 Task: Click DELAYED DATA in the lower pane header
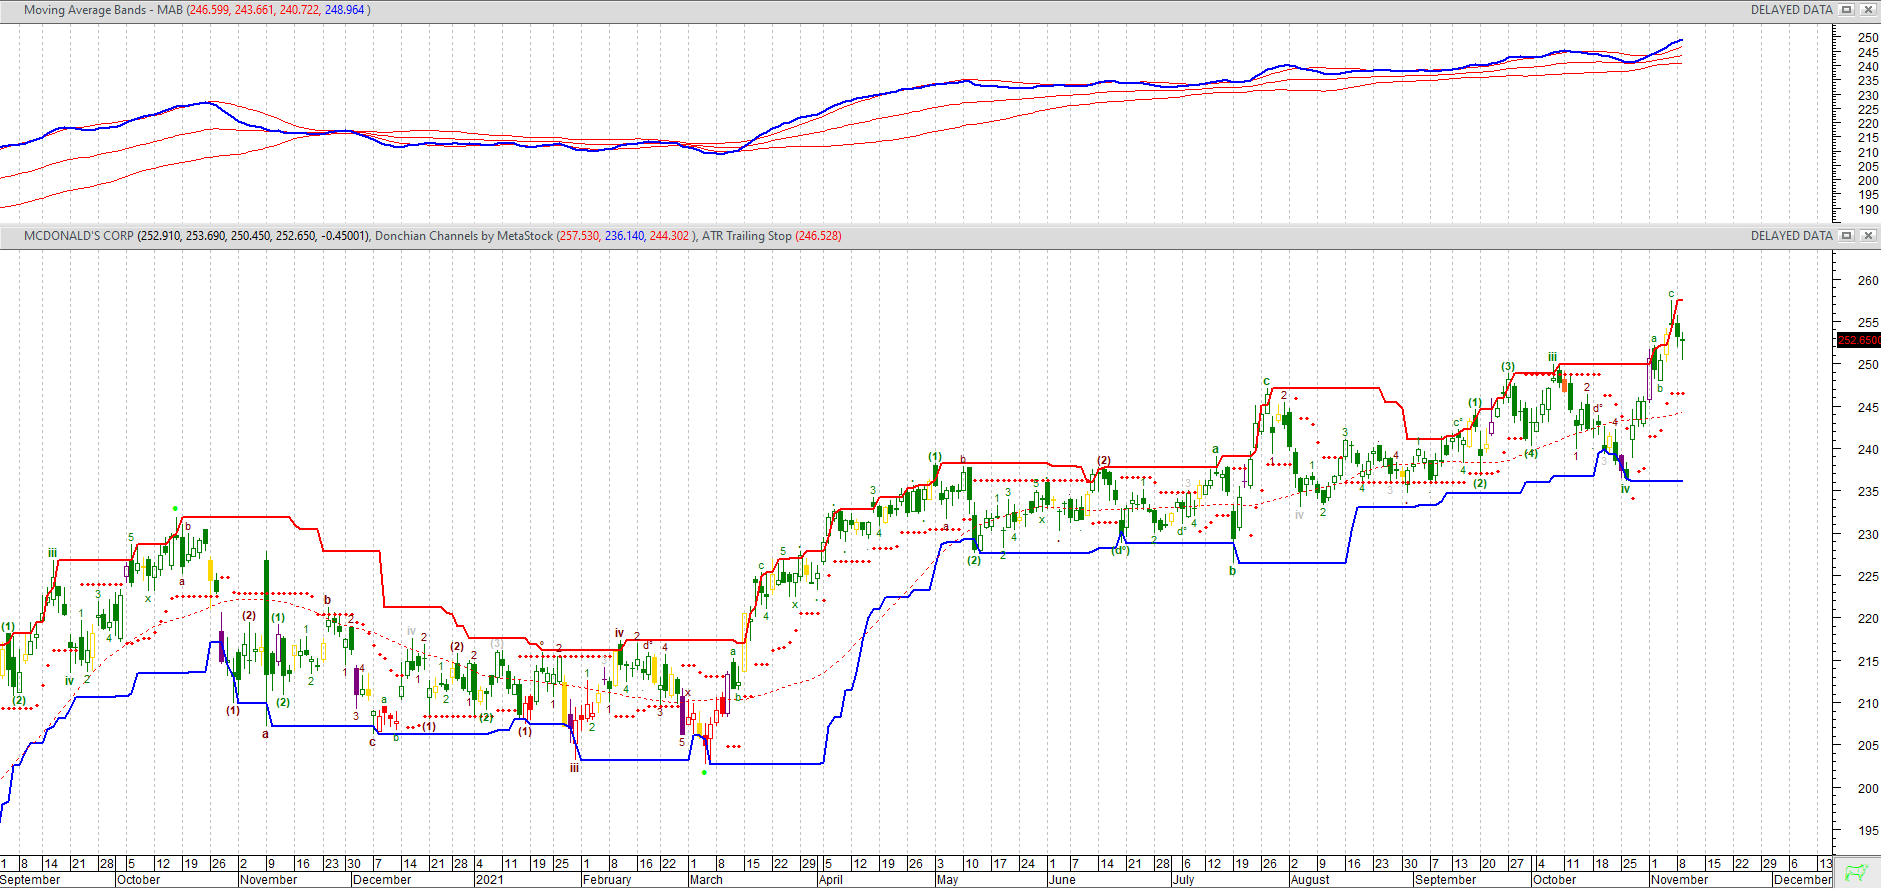coord(1791,236)
